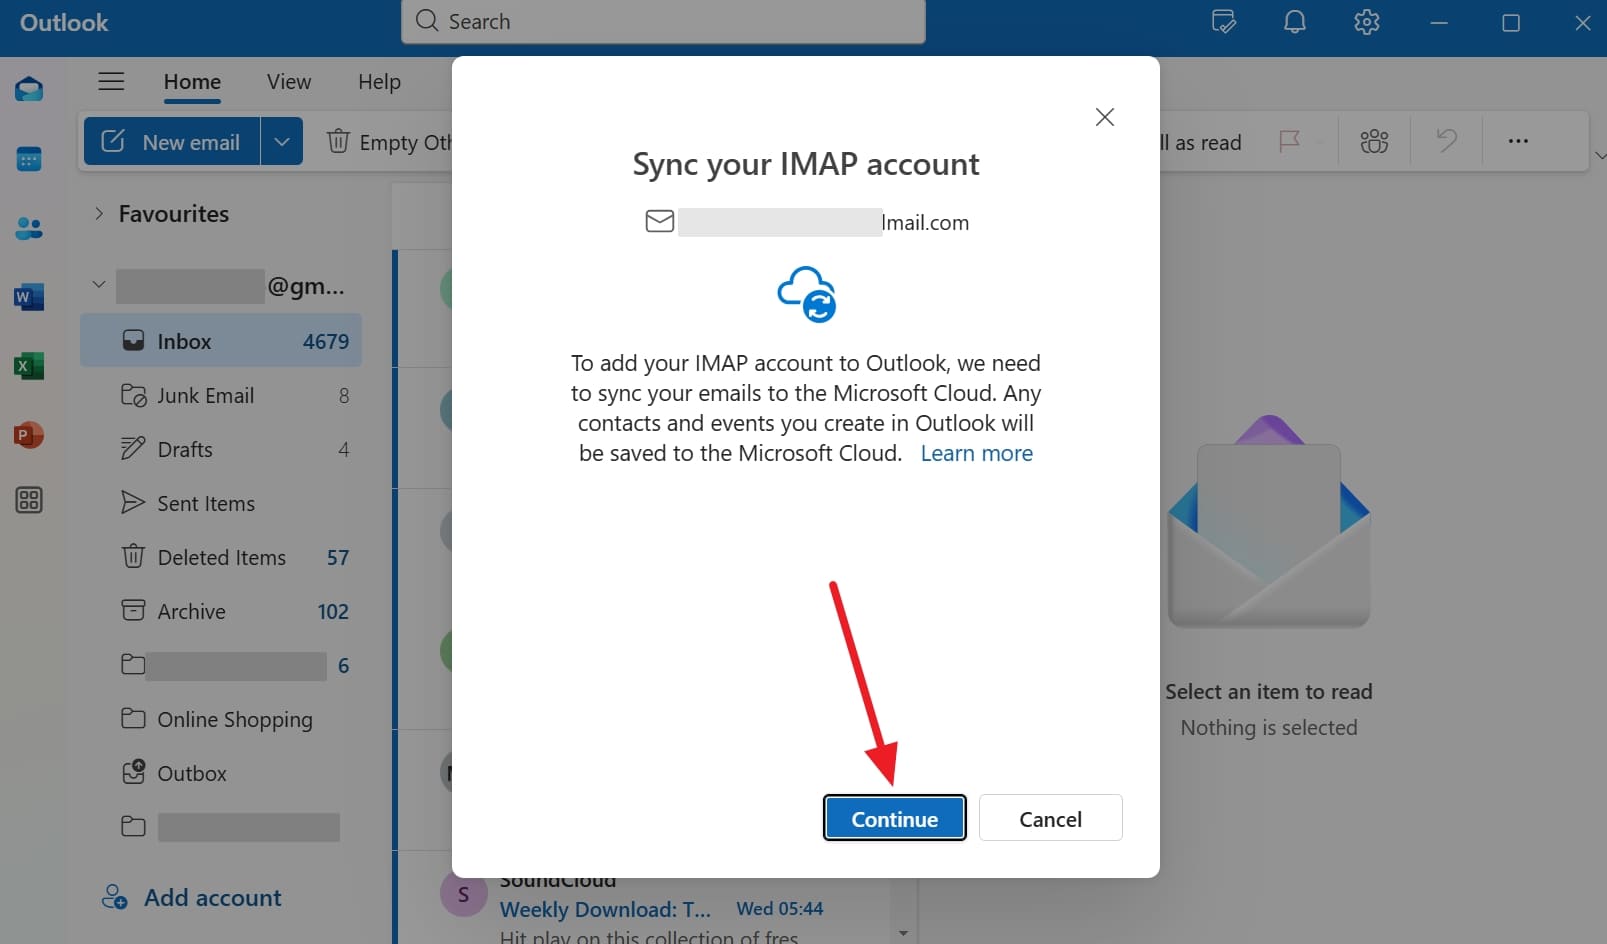Viewport: 1607px width, 944px height.
Task: Switch to the View tab
Action: click(x=289, y=82)
